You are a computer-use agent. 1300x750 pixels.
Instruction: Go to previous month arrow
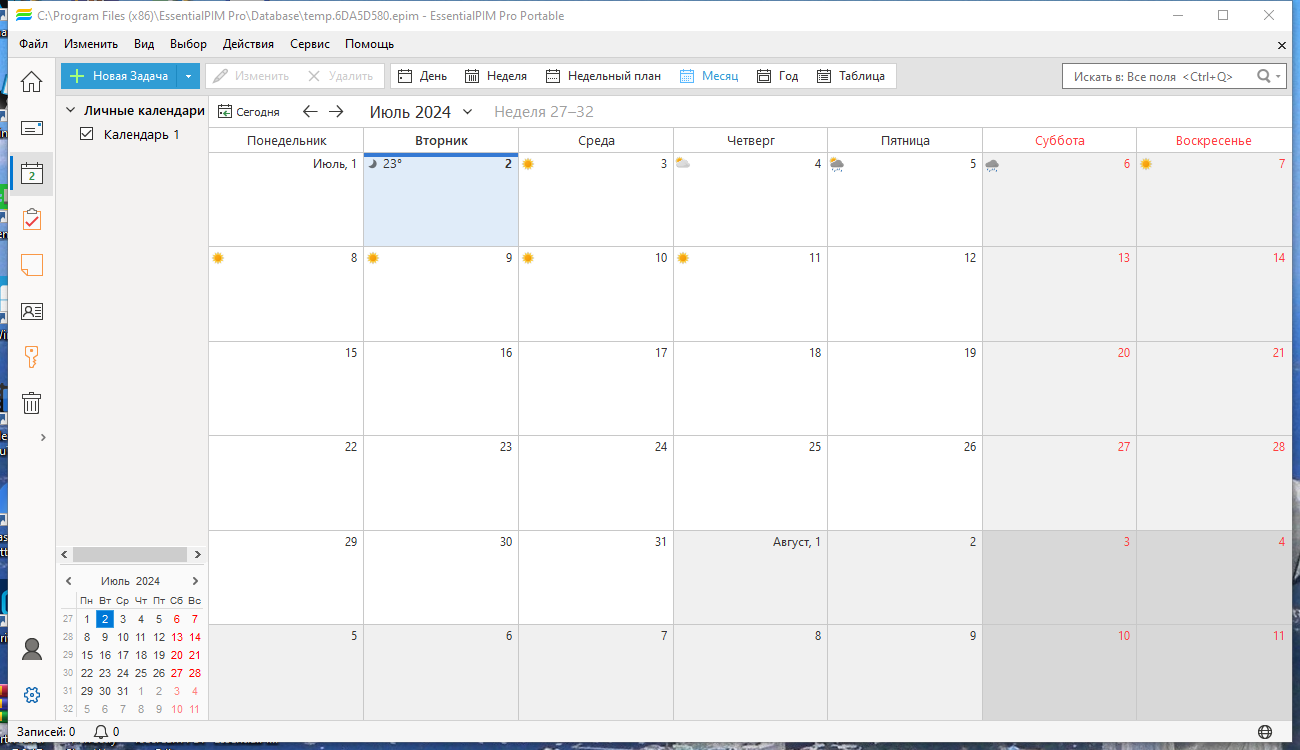311,112
